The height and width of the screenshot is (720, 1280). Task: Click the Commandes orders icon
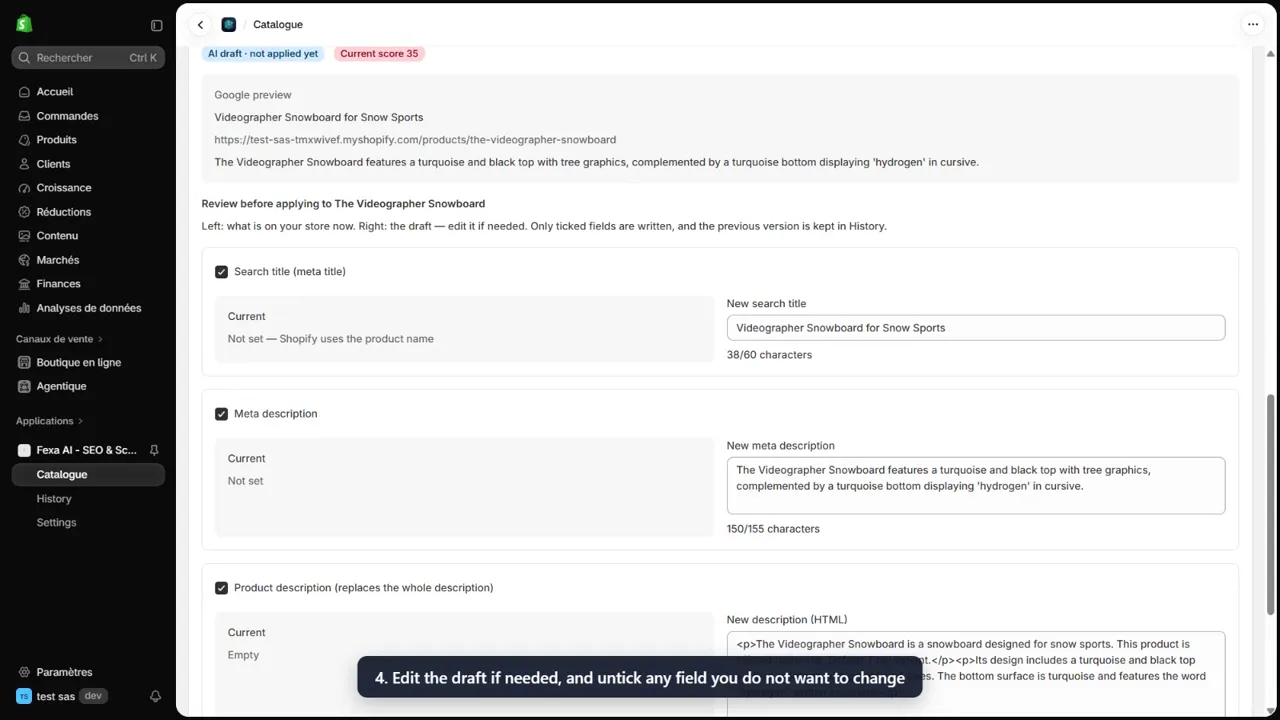[24, 116]
